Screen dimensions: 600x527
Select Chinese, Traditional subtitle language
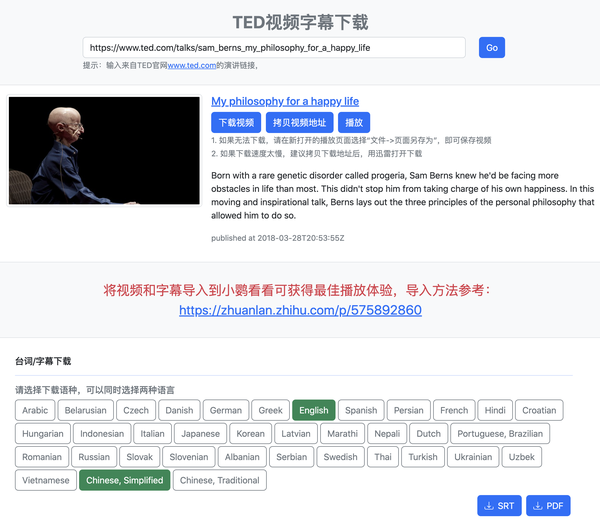pyautogui.click(x=220, y=480)
